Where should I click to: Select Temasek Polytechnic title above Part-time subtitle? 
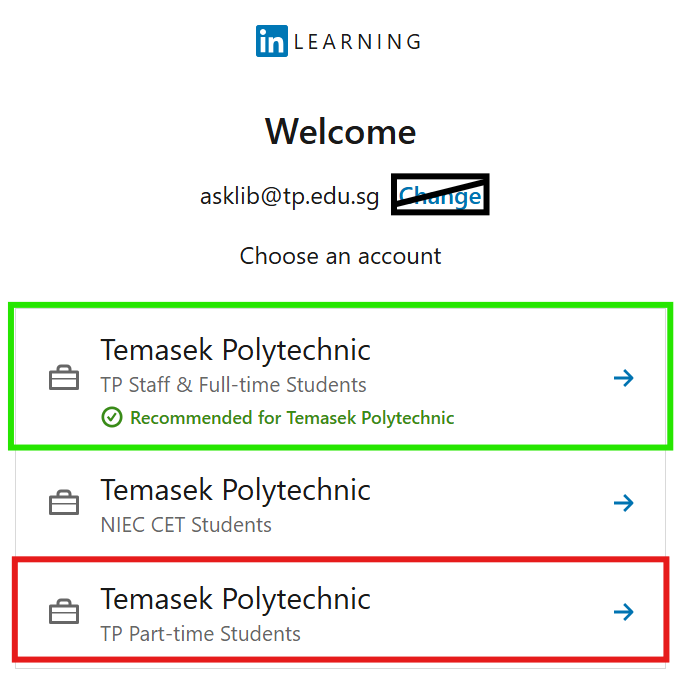(235, 599)
